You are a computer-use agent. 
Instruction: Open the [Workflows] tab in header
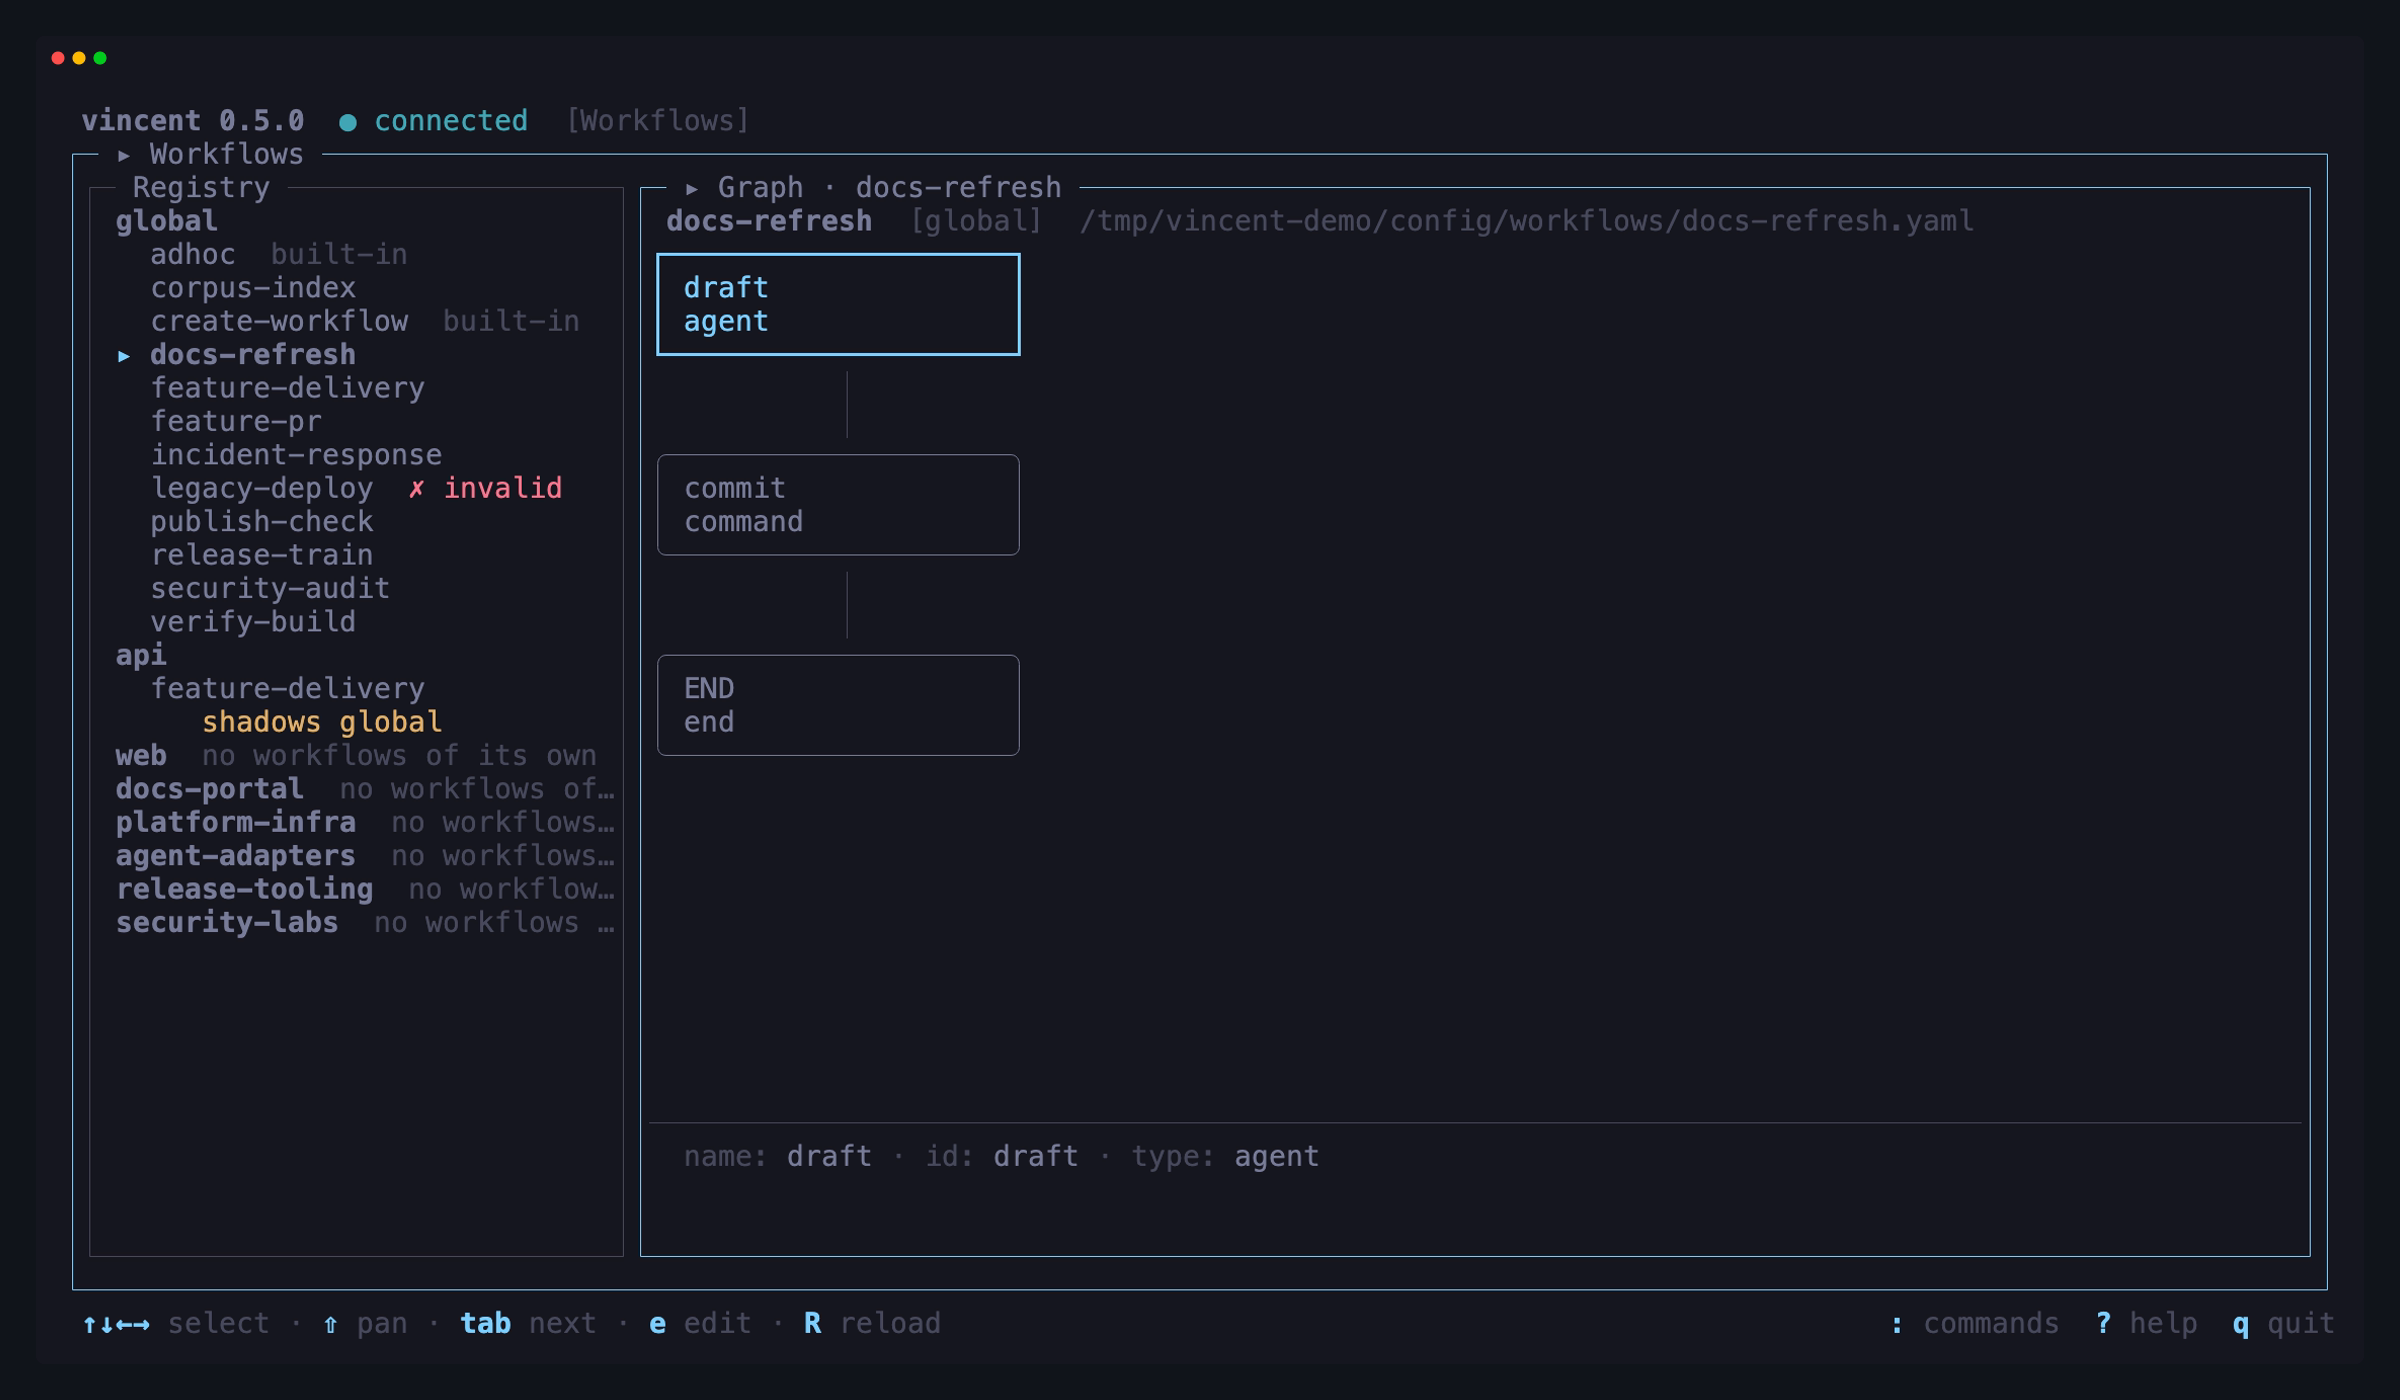click(x=658, y=121)
